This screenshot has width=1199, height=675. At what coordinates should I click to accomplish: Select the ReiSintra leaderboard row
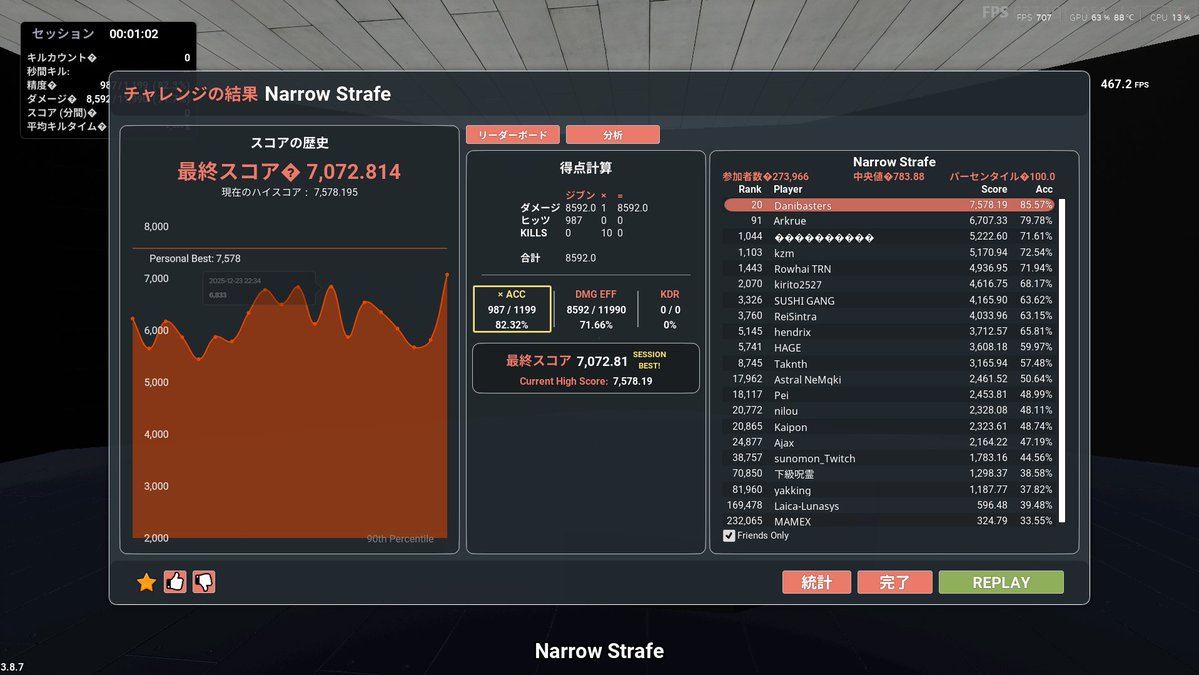click(889, 316)
